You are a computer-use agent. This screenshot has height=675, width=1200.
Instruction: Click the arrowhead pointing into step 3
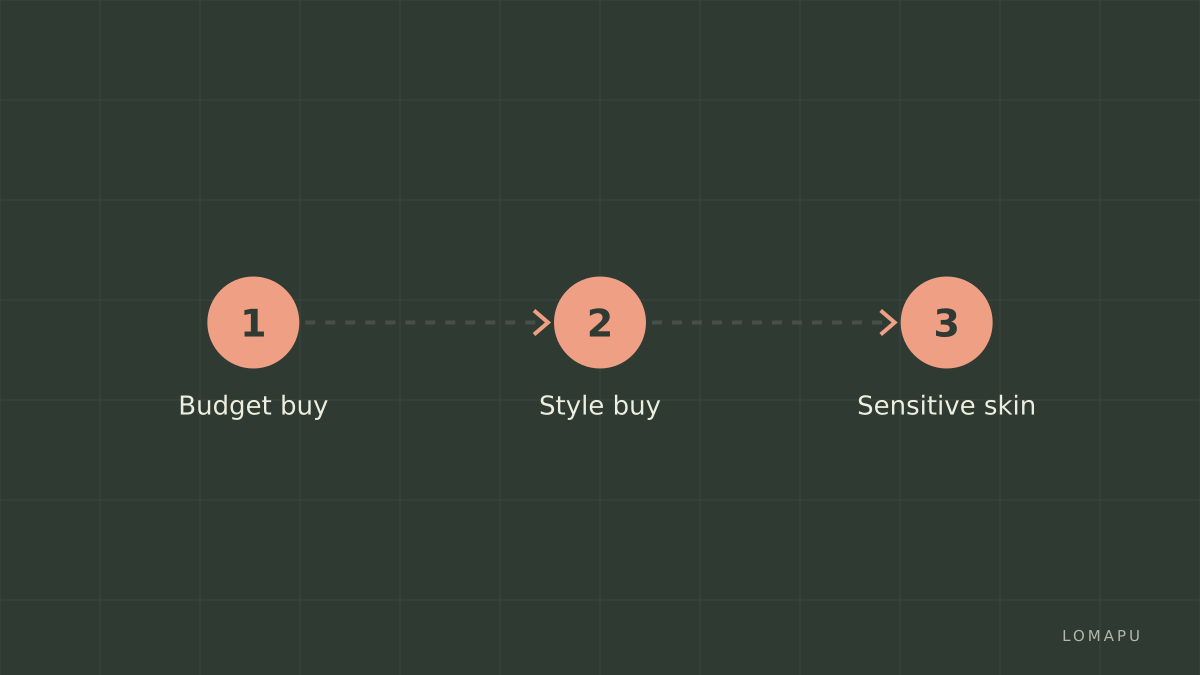click(888, 322)
